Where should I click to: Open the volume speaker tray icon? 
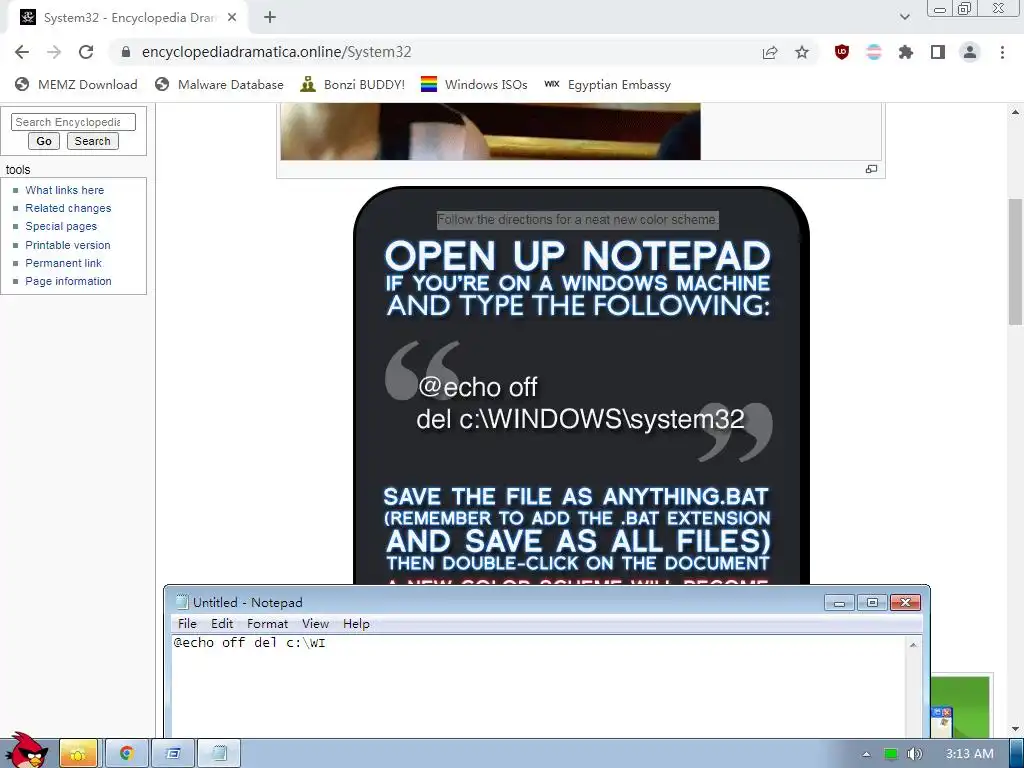915,754
